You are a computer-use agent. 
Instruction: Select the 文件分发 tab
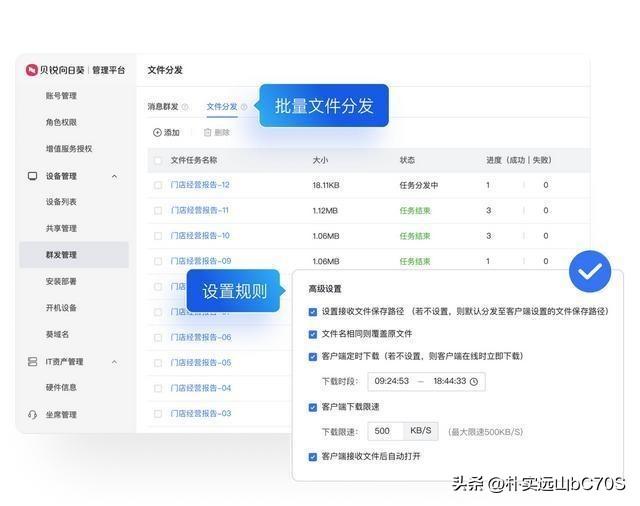222,107
